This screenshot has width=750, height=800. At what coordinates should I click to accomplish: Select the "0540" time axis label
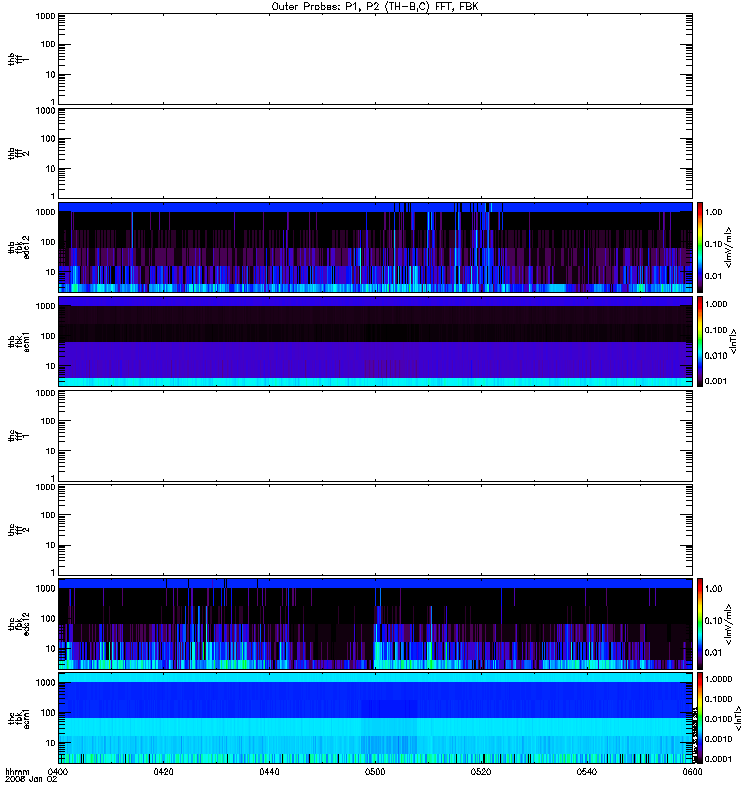pos(587,771)
